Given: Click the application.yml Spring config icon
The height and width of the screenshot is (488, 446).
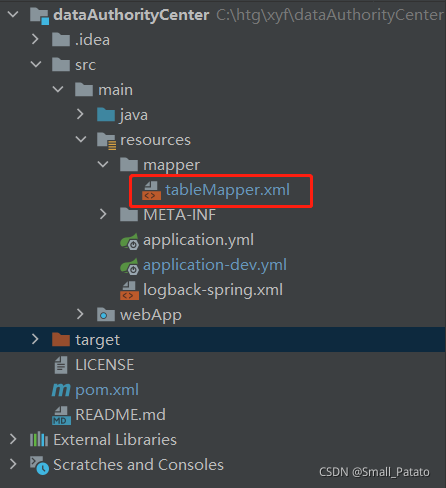Looking at the screenshot, I should point(129,241).
